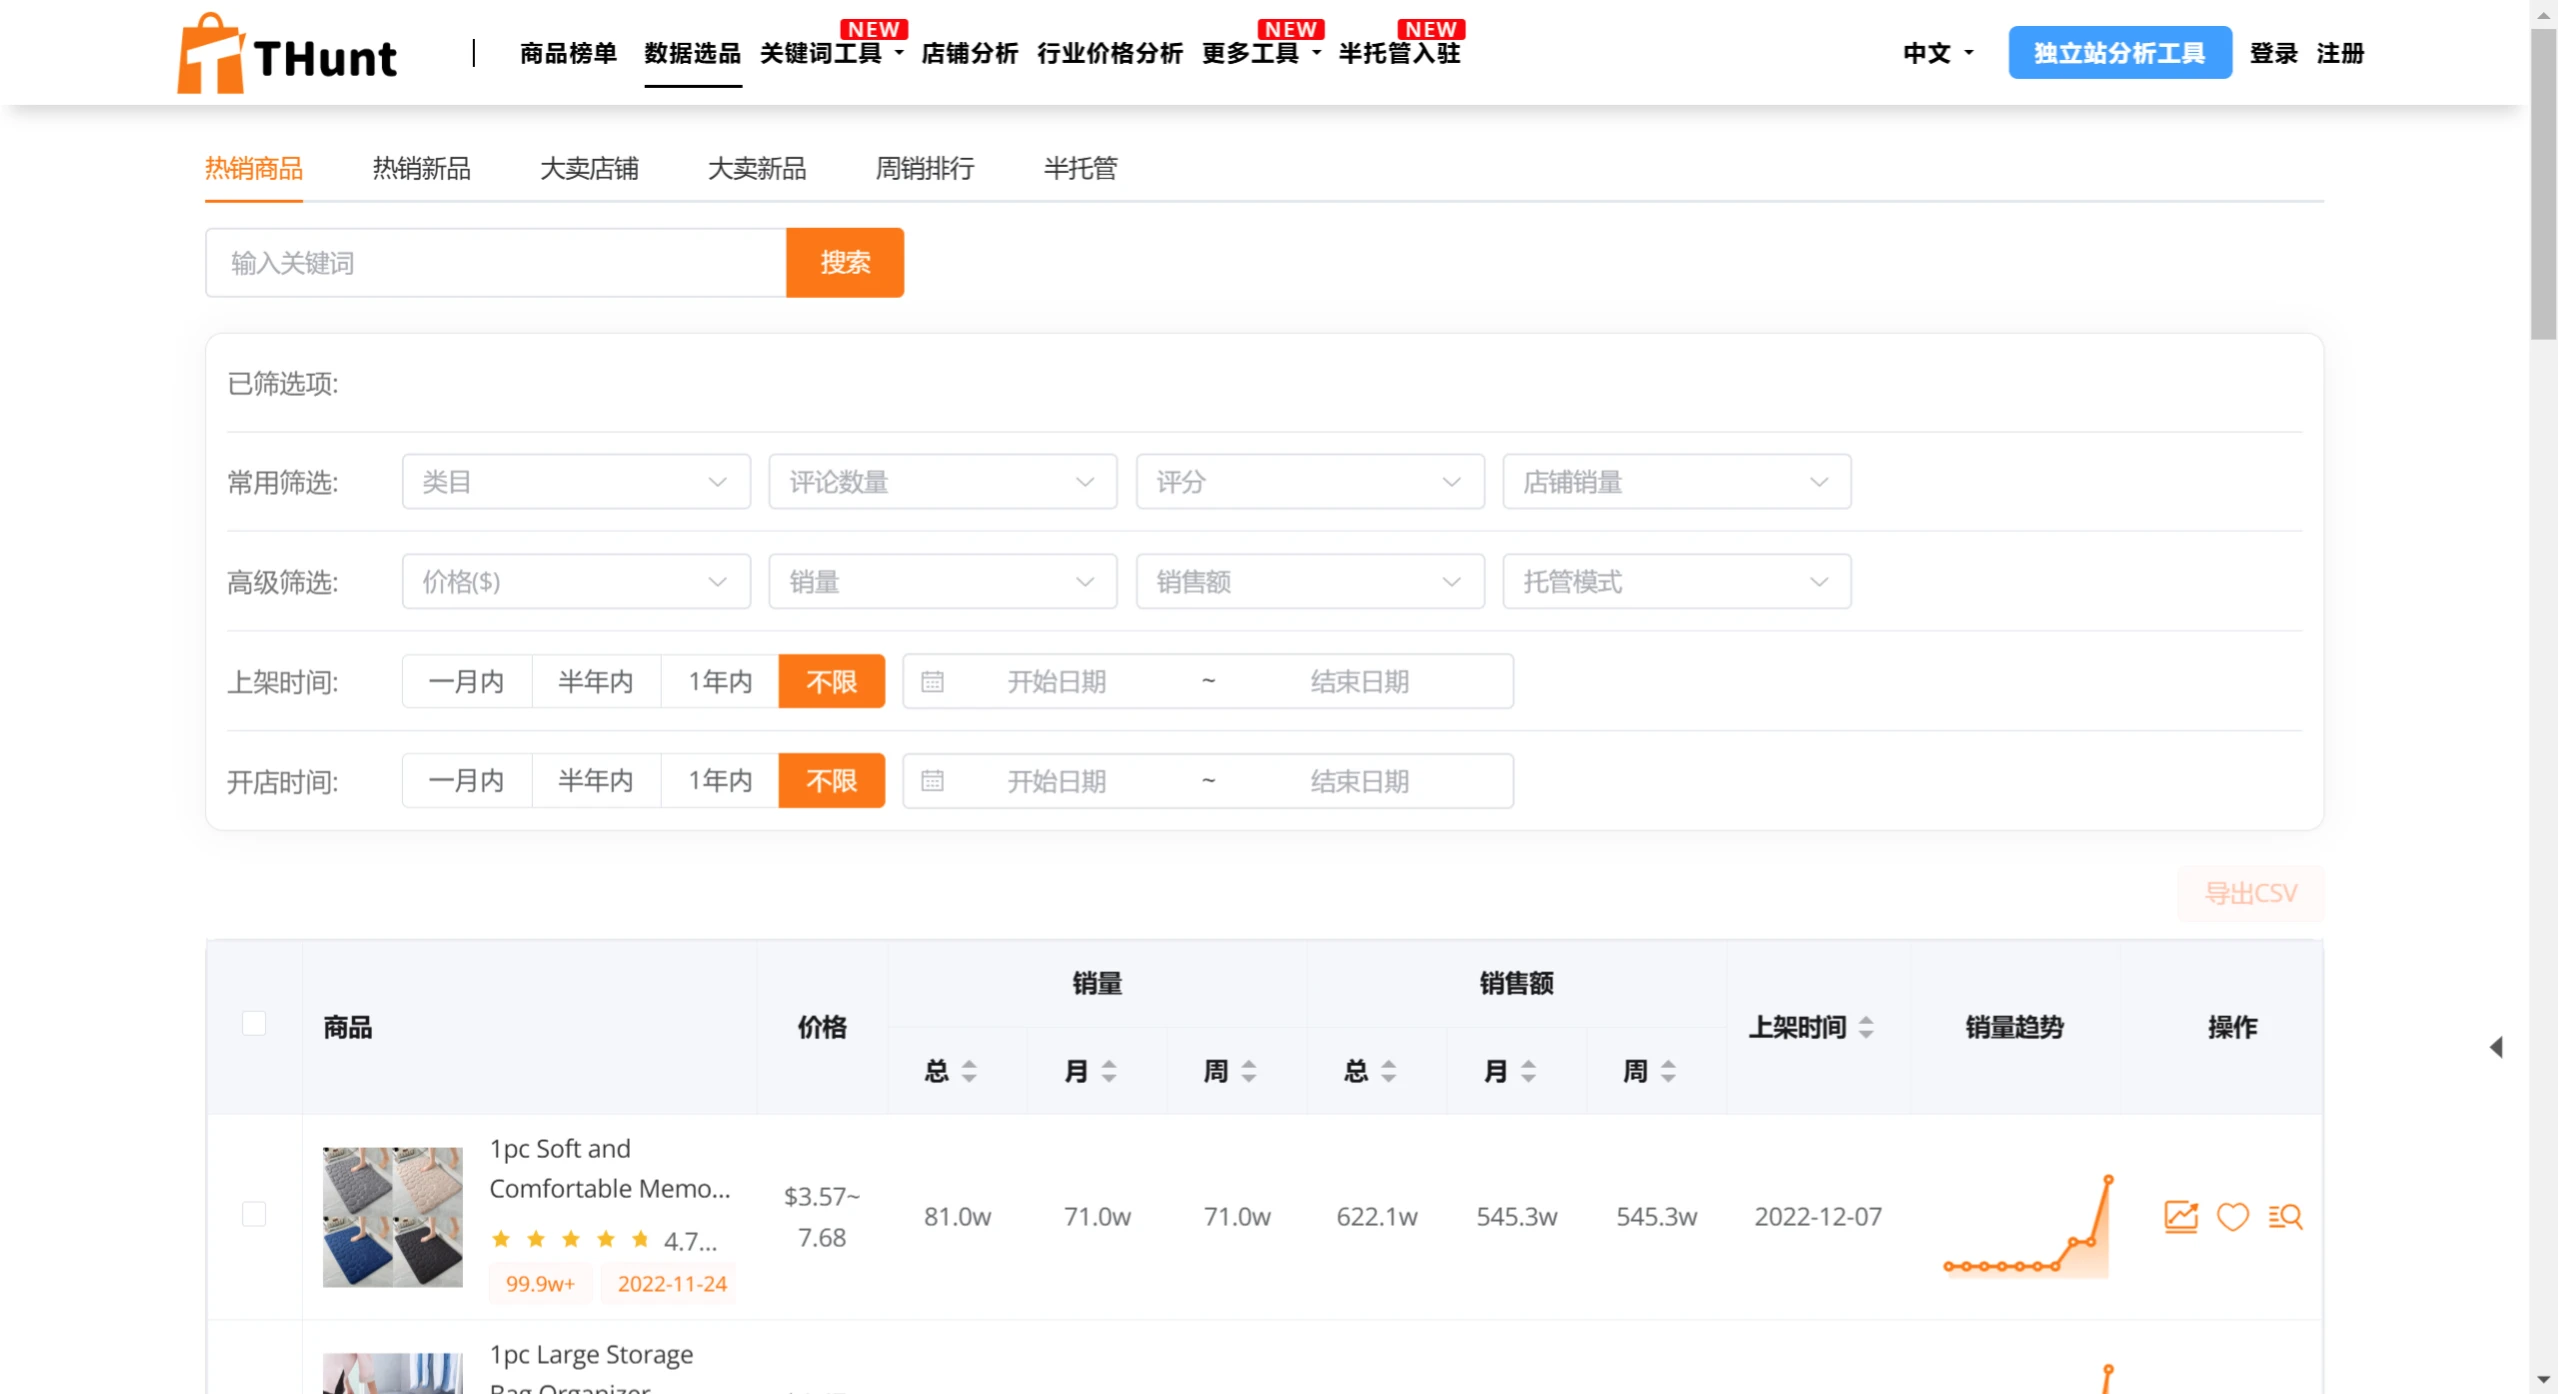The image size is (2558, 1394).
Task: Switch to the 热销新品 tab
Action: 419,169
